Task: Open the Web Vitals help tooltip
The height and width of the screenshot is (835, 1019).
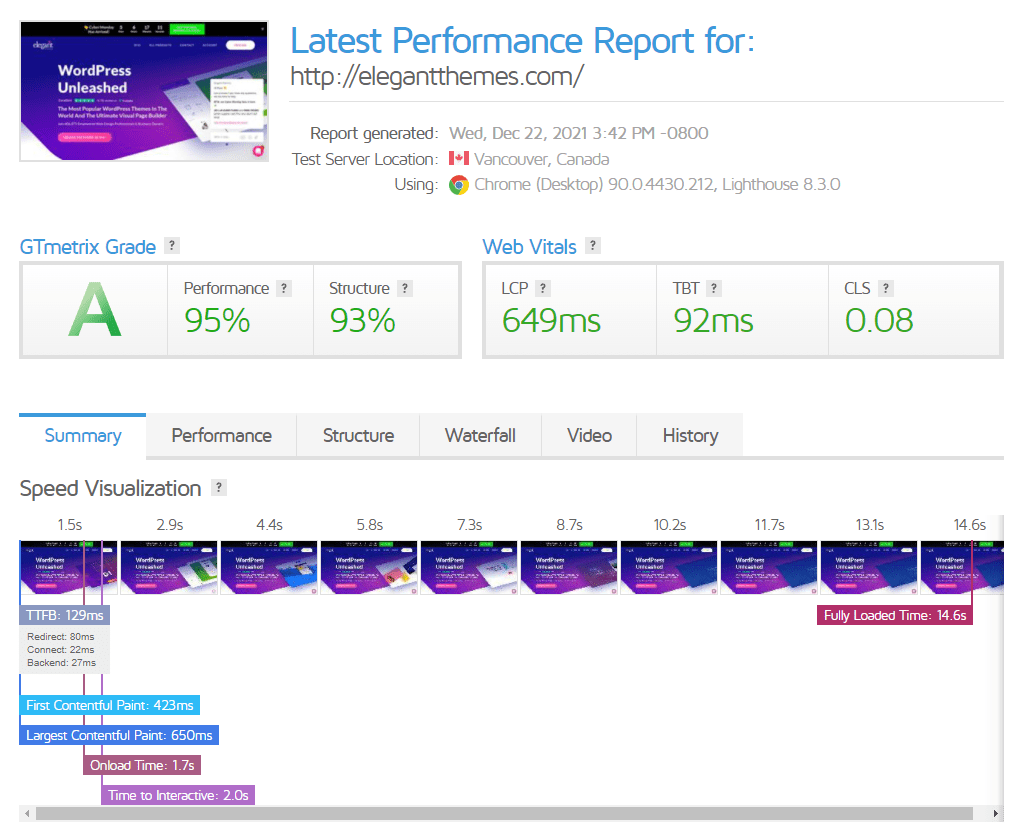Action: coord(593,246)
